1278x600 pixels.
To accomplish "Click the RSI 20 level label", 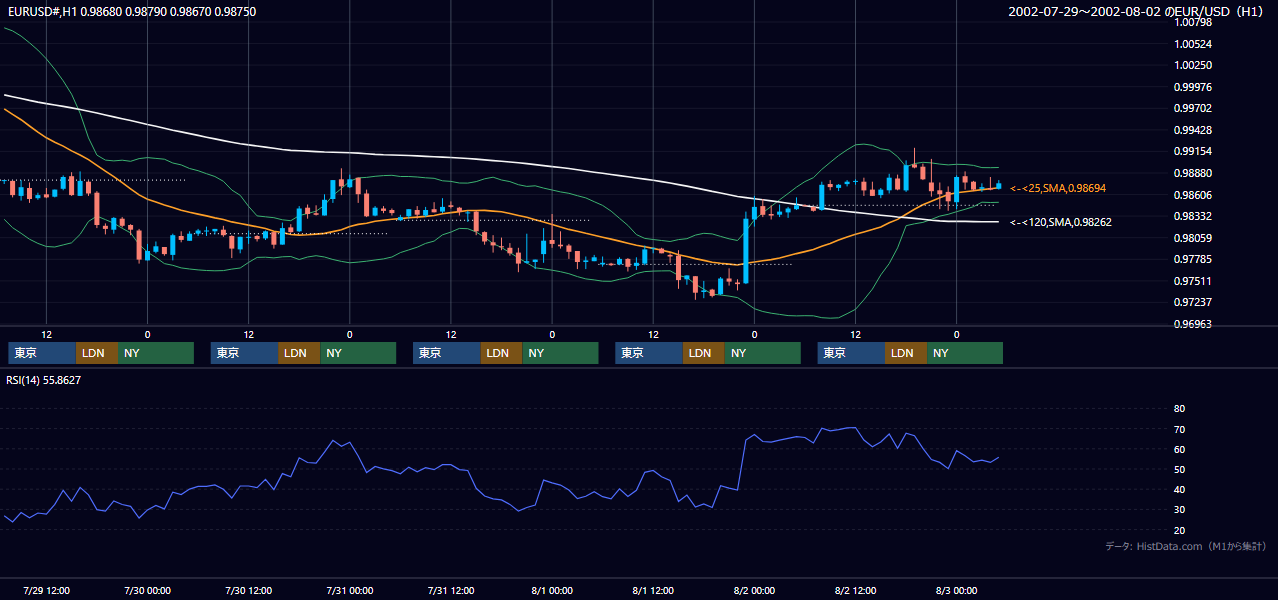I will coord(1179,530).
